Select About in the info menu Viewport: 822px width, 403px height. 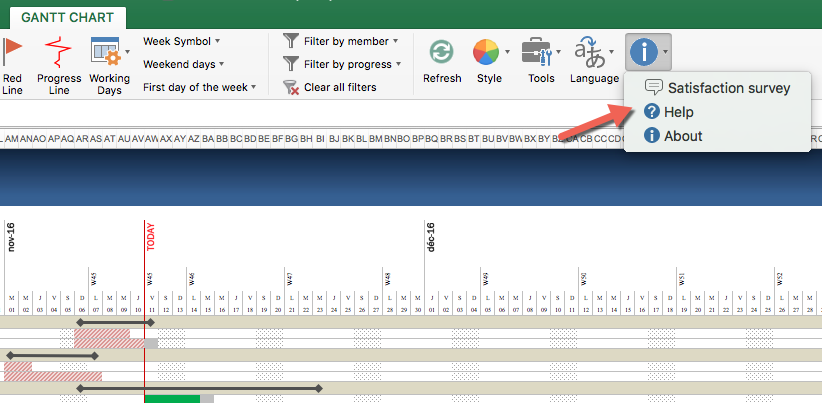point(683,136)
